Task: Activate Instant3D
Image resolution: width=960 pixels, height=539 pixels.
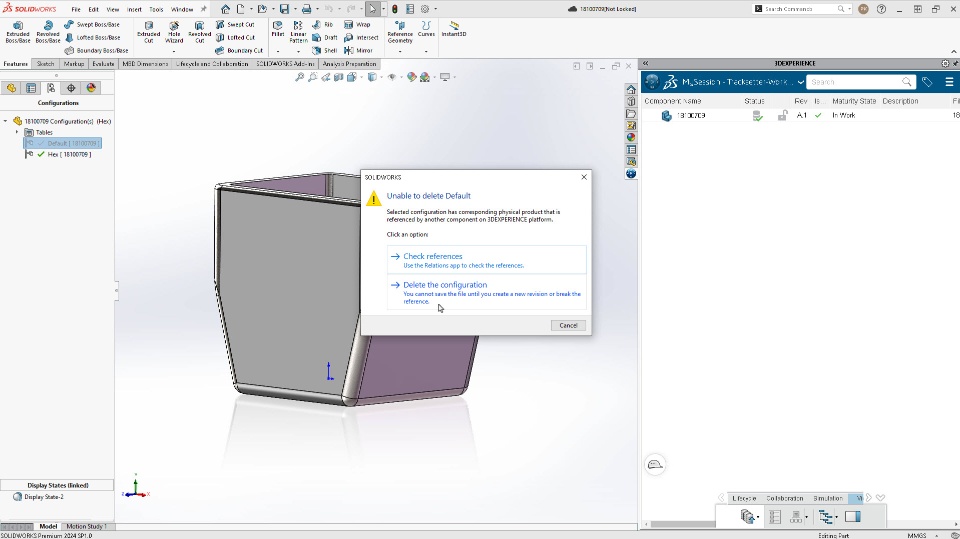Action: [x=454, y=29]
